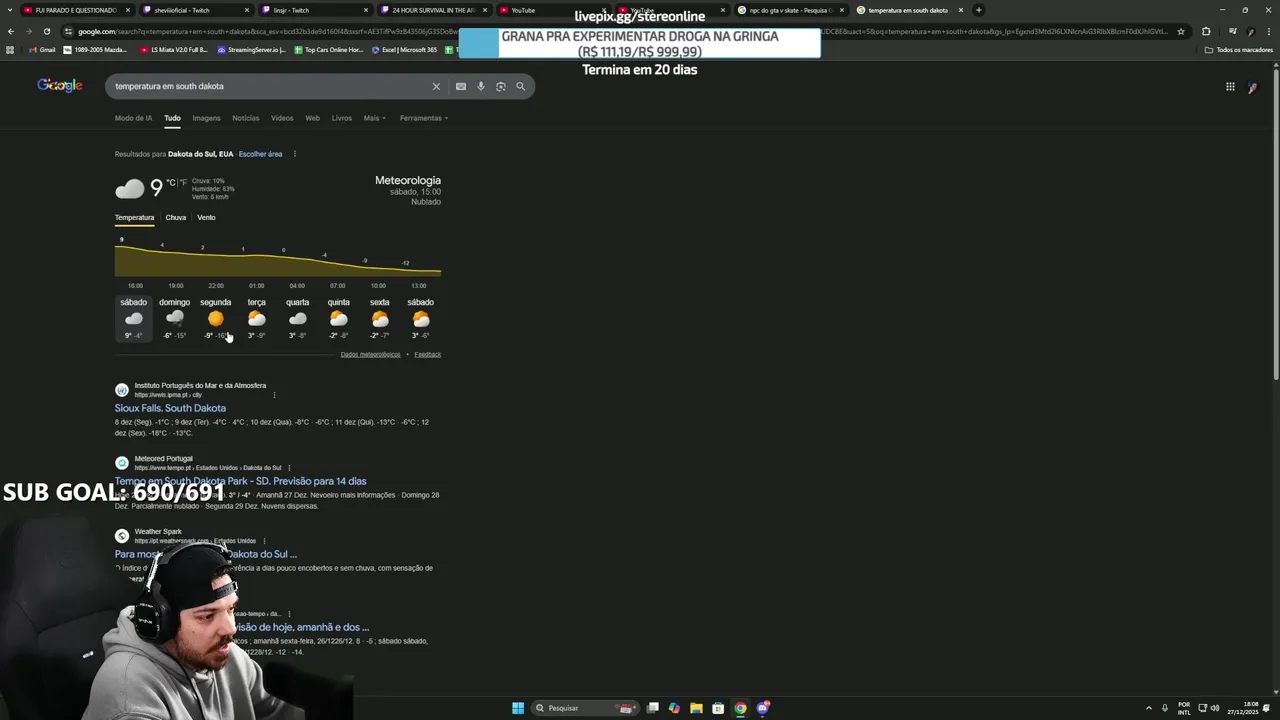1280x720 pixels.
Task: Open the three-dot menu beside Escolher área
Action: click(x=294, y=154)
